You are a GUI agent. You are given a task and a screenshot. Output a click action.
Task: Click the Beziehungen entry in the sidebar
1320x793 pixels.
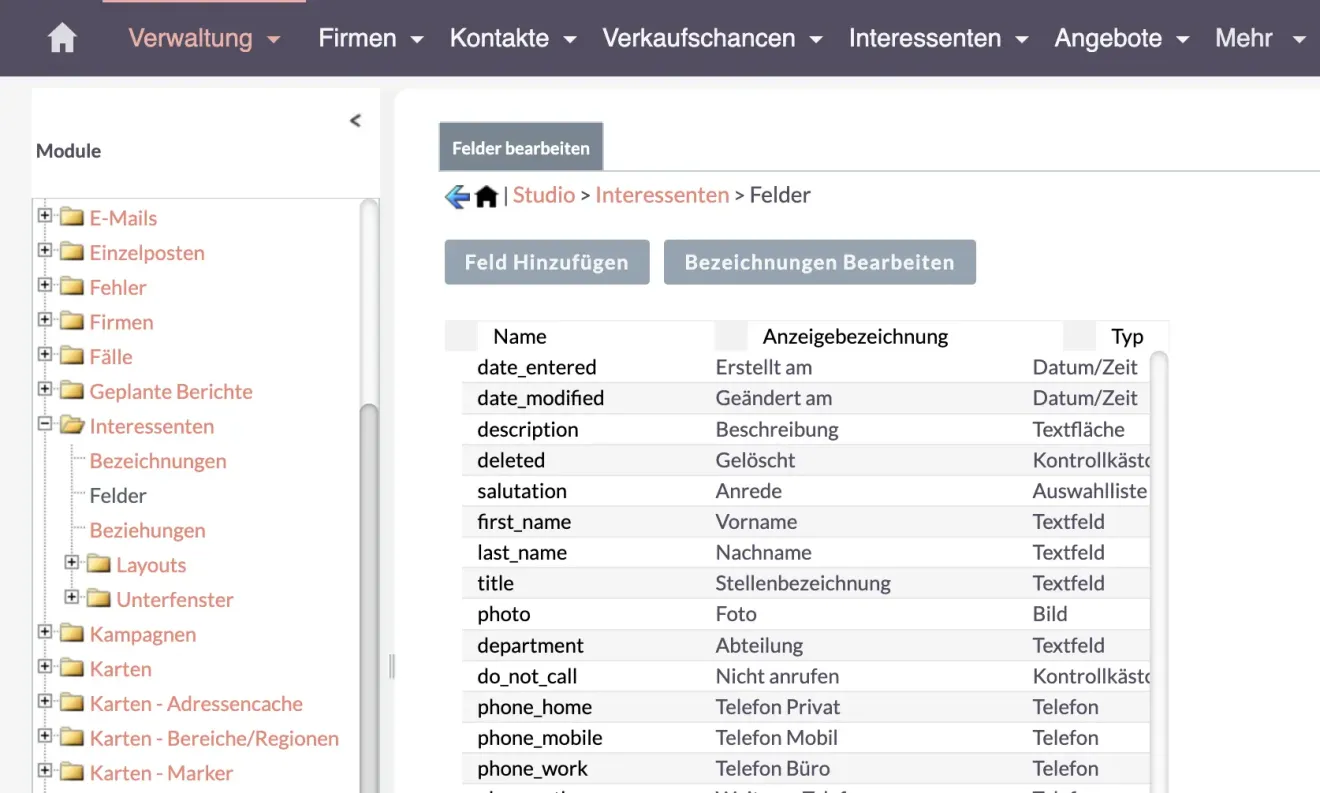pyautogui.click(x=148, y=530)
